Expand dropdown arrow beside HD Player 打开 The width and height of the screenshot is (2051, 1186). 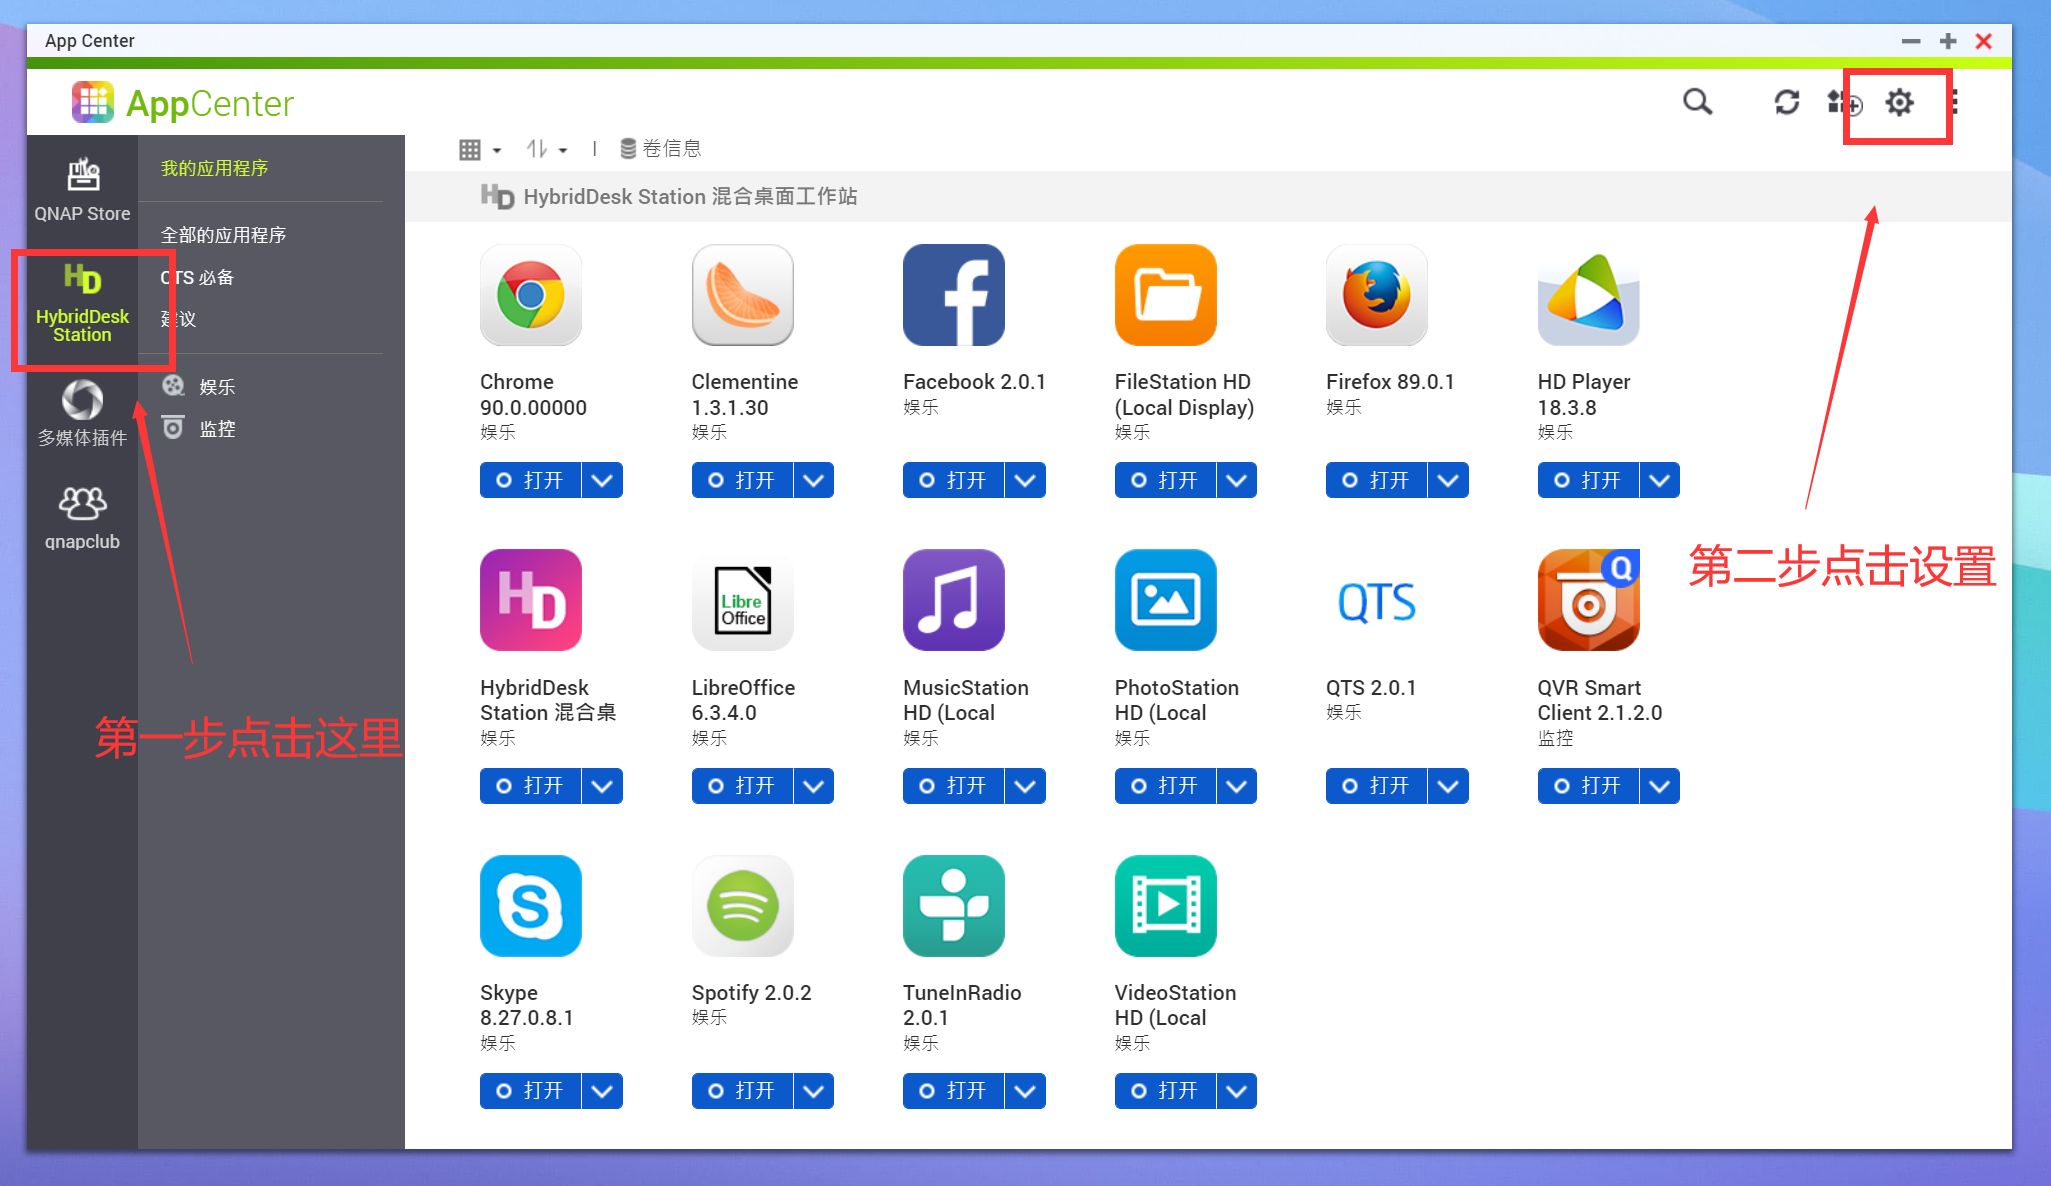click(1660, 480)
